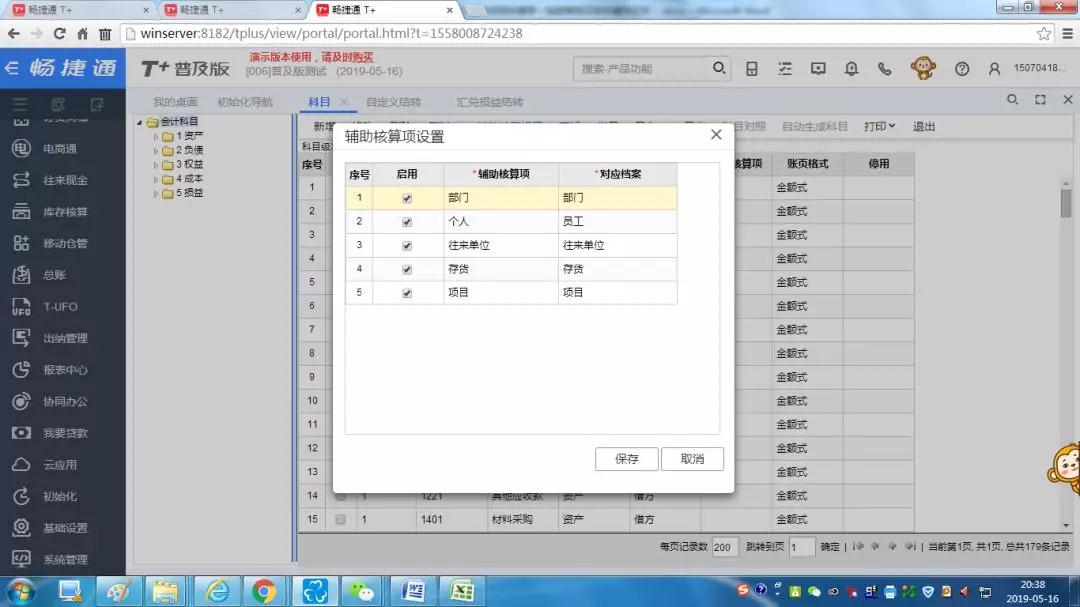Screen dimensions: 1080x607
Task: Open 基础设置 basic settings in sidebar
Action: pos(64,528)
